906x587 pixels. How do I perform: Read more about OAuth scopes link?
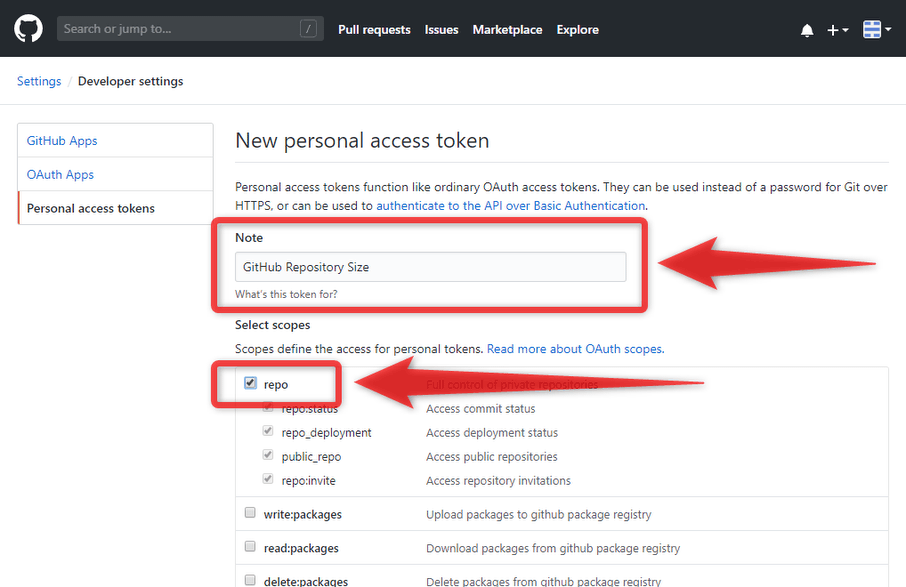pyautogui.click(x=575, y=349)
